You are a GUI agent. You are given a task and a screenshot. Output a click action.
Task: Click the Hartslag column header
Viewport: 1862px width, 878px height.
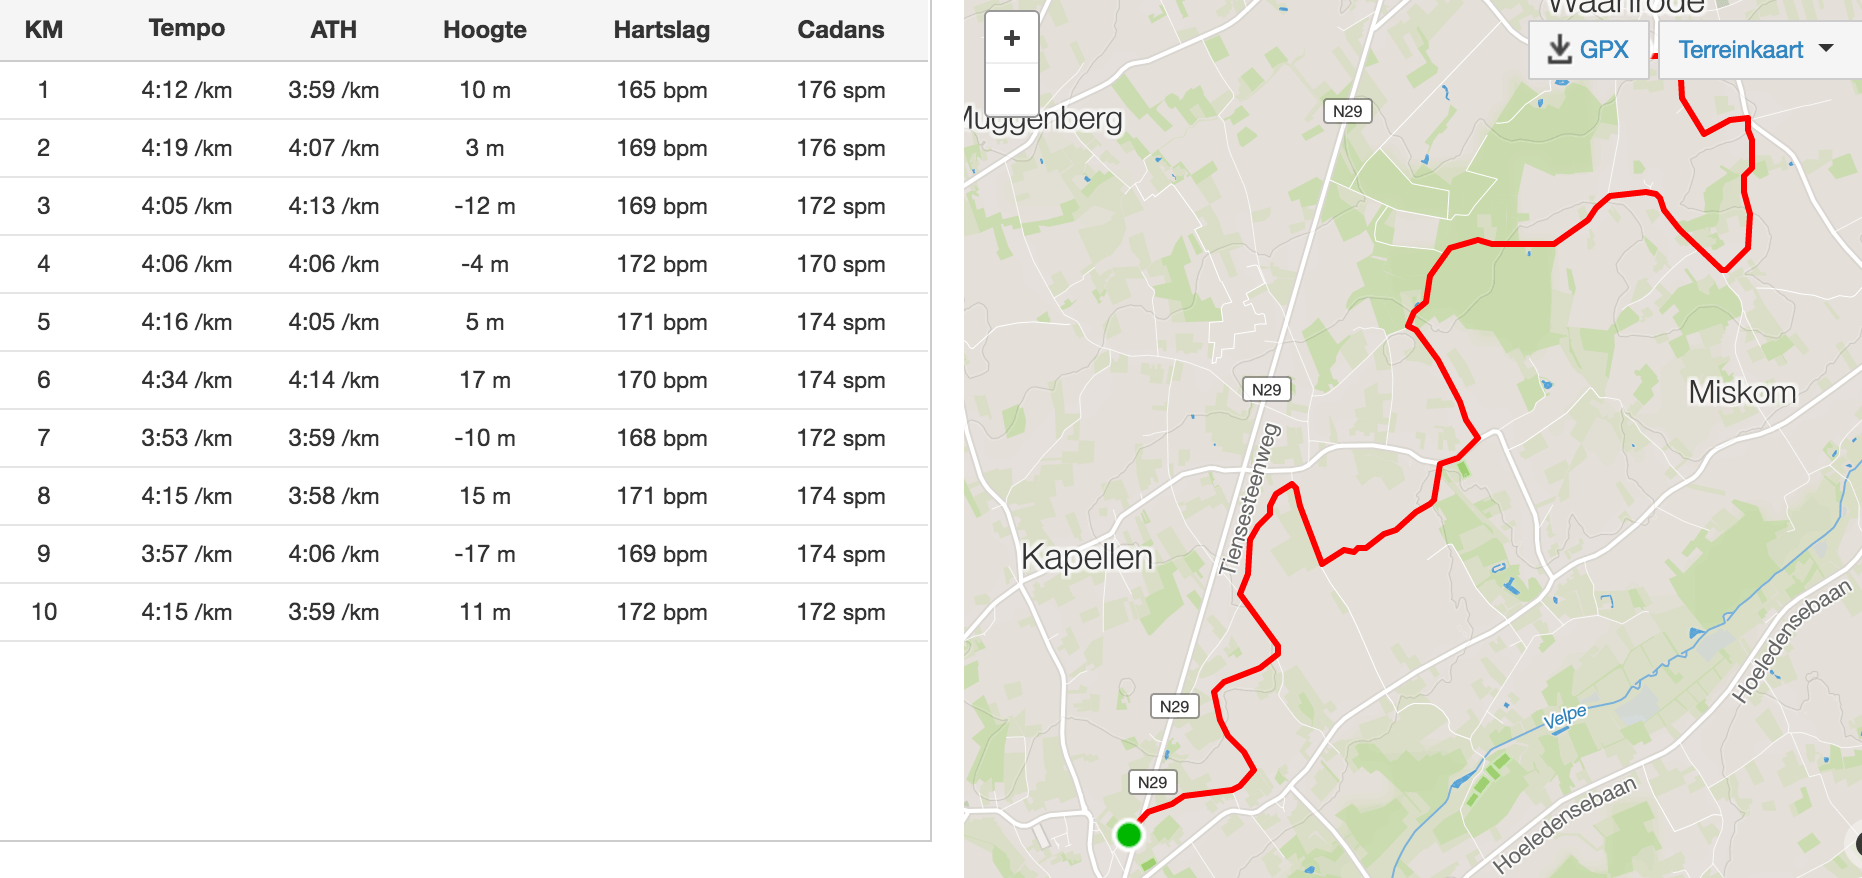(662, 30)
